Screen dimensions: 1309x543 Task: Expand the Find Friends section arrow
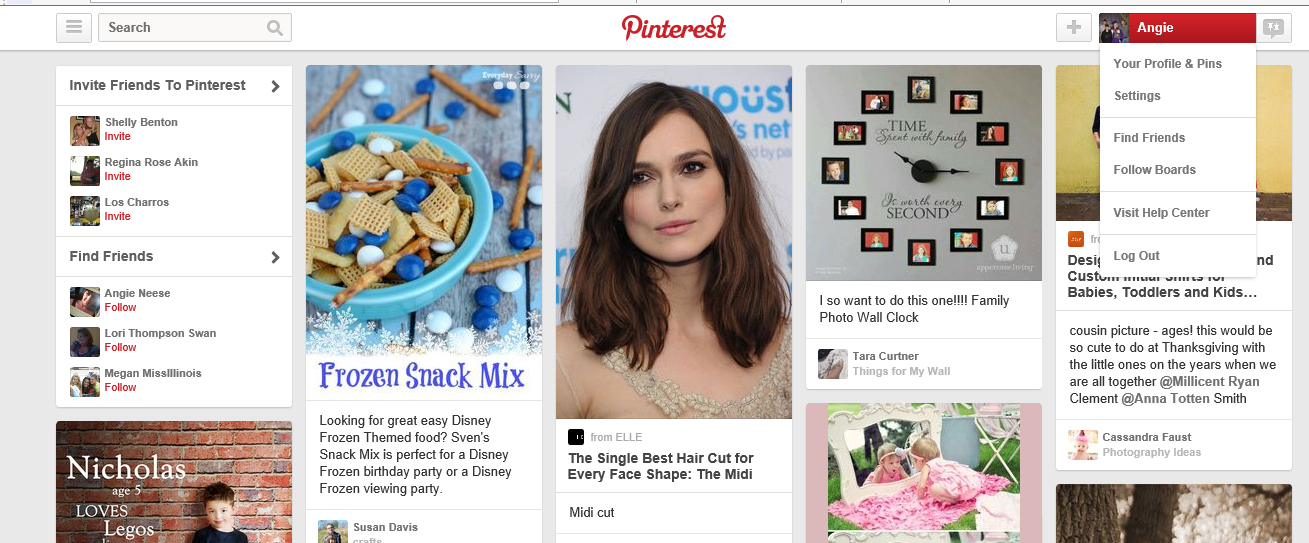275,257
